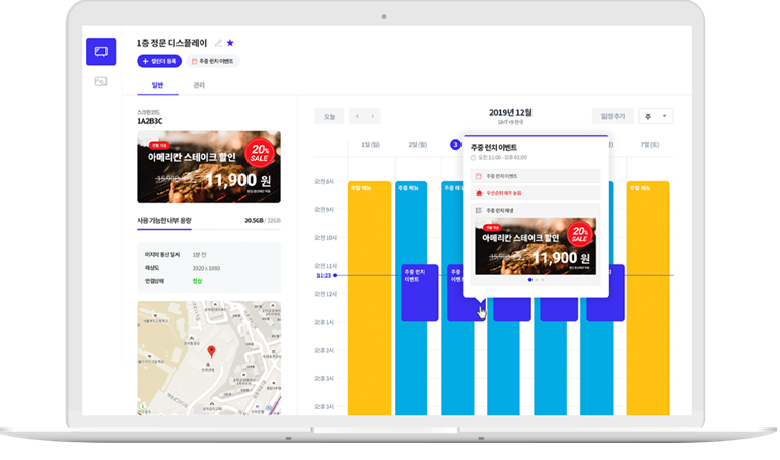Select the 주중 런치 이벤트 calendar chip
Viewport: 780px width, 460px height.
(x=212, y=61)
